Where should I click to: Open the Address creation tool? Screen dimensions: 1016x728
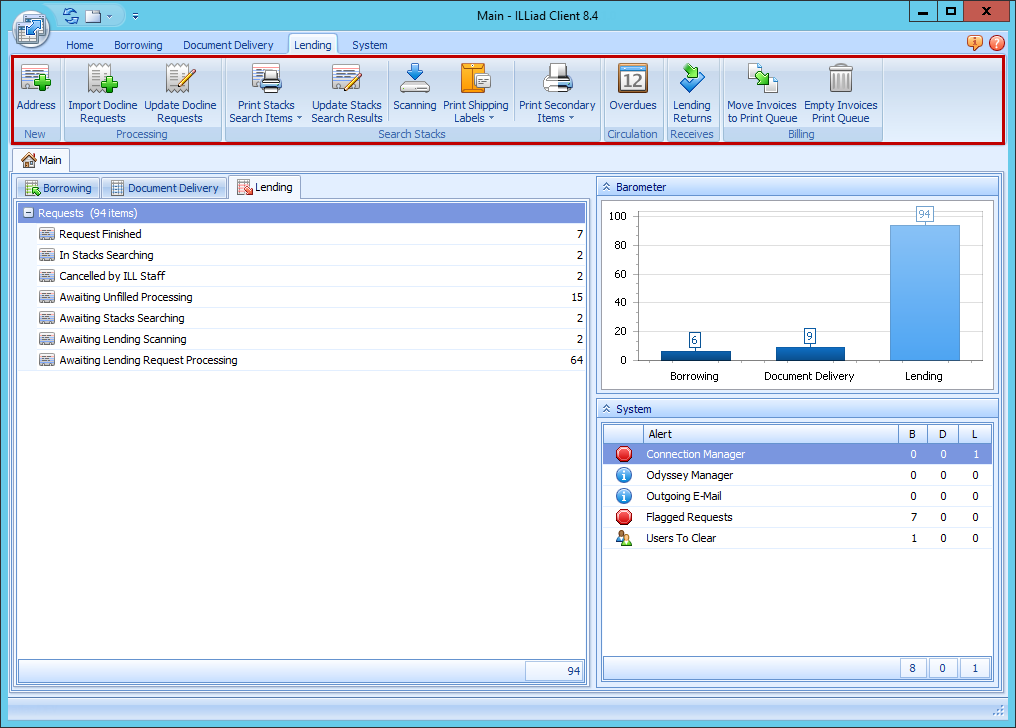click(36, 92)
